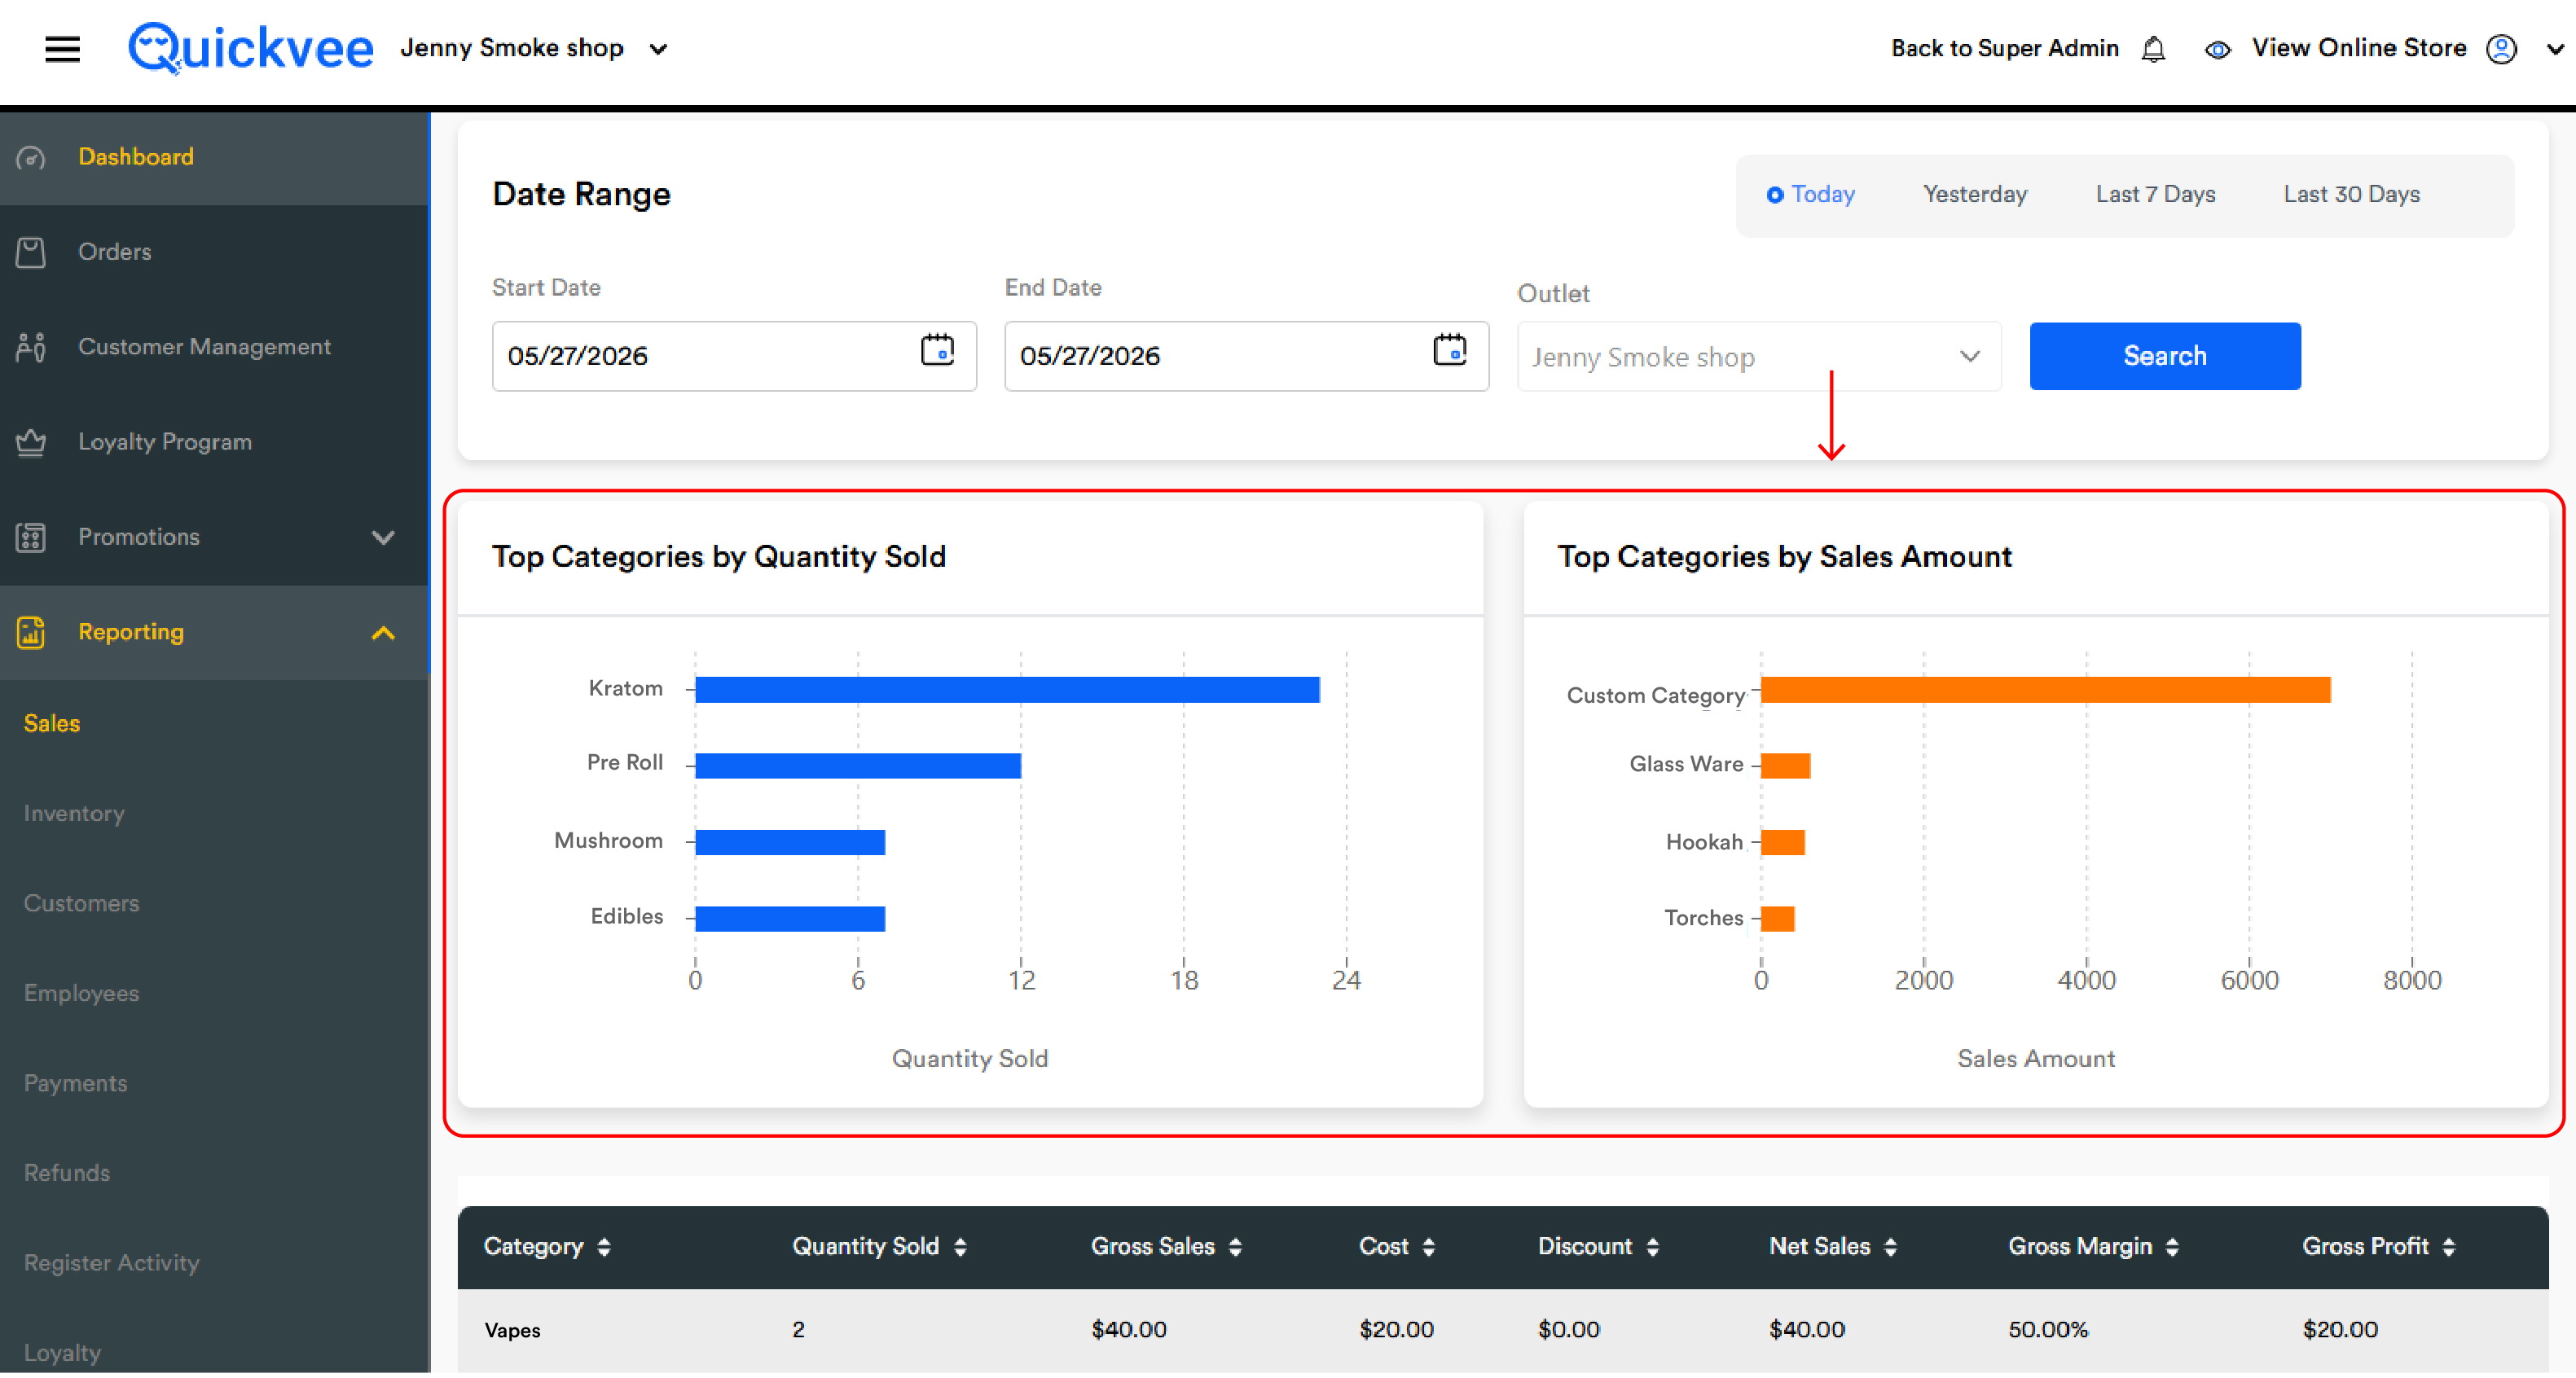Click the blue Search button
The image size is (2576, 1378).
(2165, 356)
